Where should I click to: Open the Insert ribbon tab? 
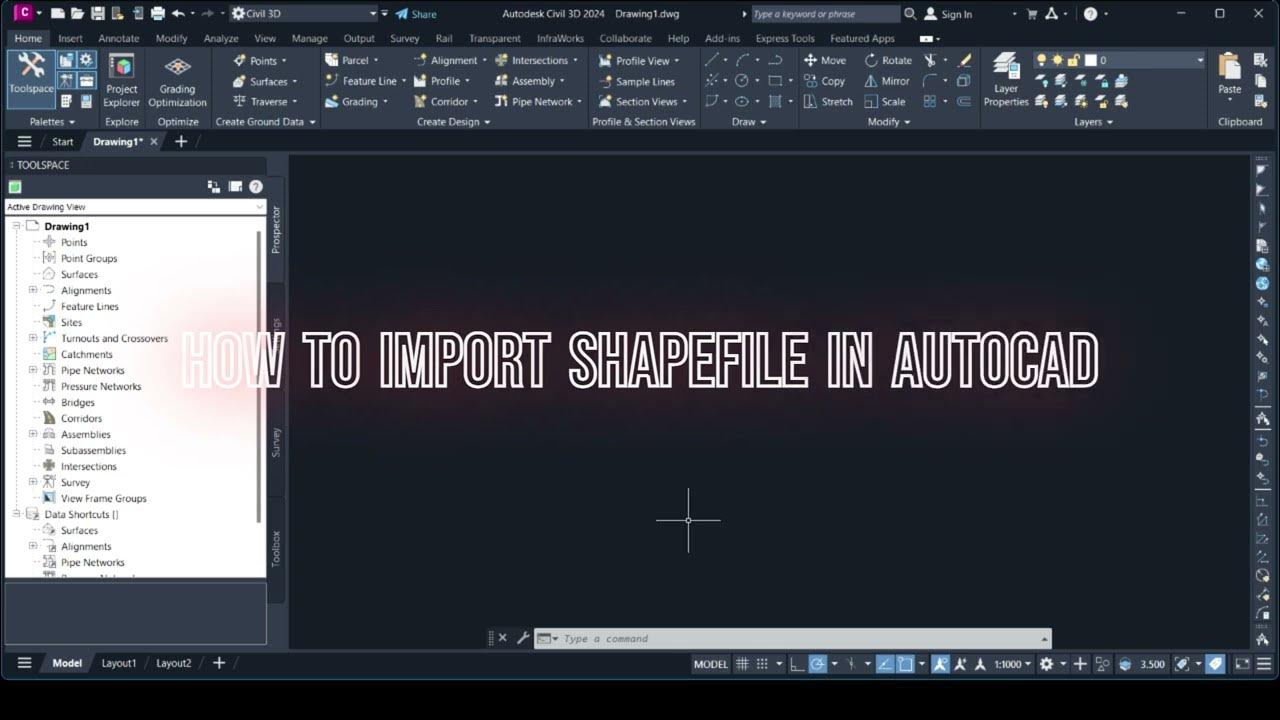(x=70, y=38)
